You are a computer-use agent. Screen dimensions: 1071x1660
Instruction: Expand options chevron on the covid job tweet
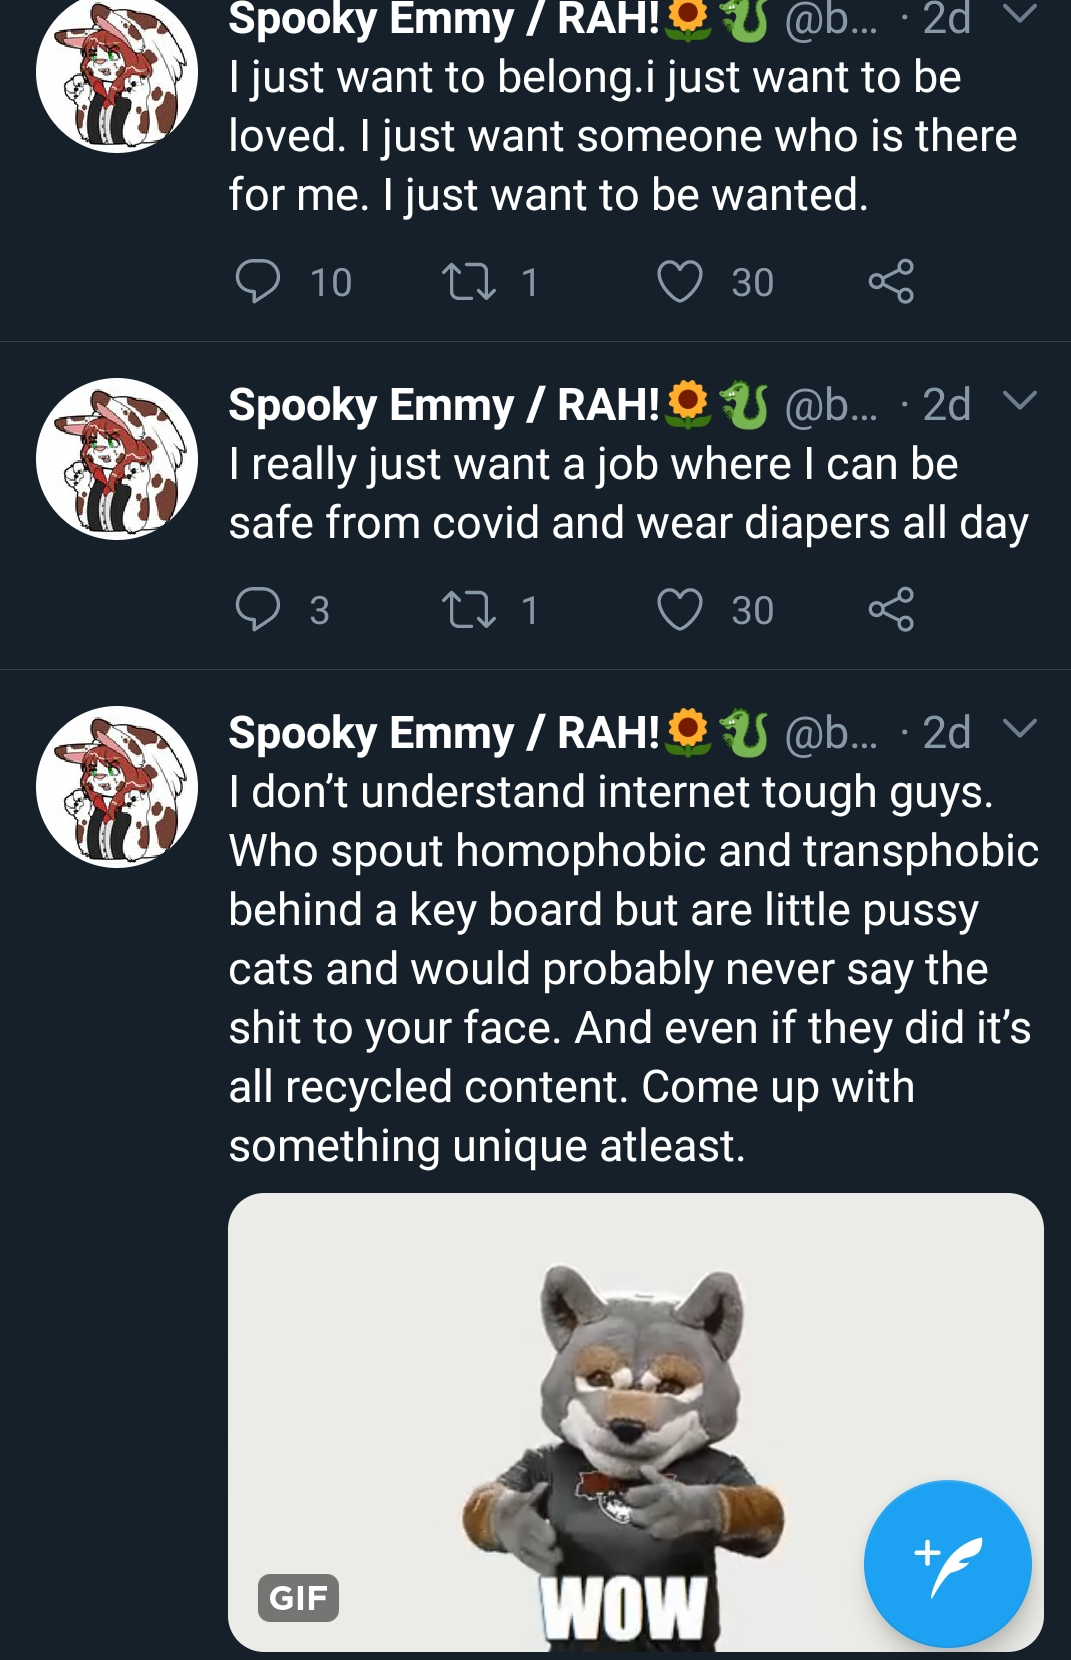pyautogui.click(x=1019, y=401)
